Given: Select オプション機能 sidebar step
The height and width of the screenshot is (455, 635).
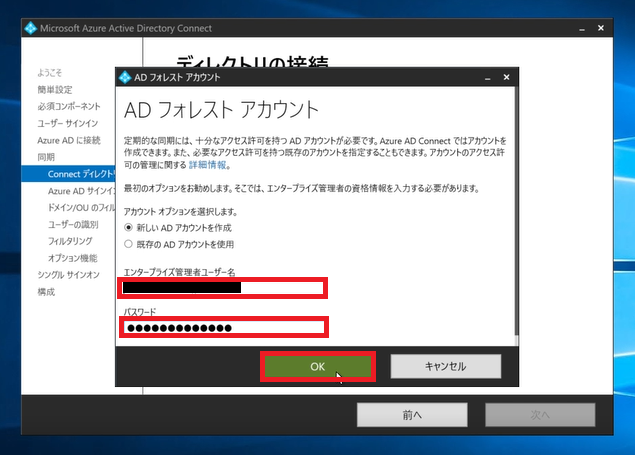Looking at the screenshot, I should [x=72, y=258].
